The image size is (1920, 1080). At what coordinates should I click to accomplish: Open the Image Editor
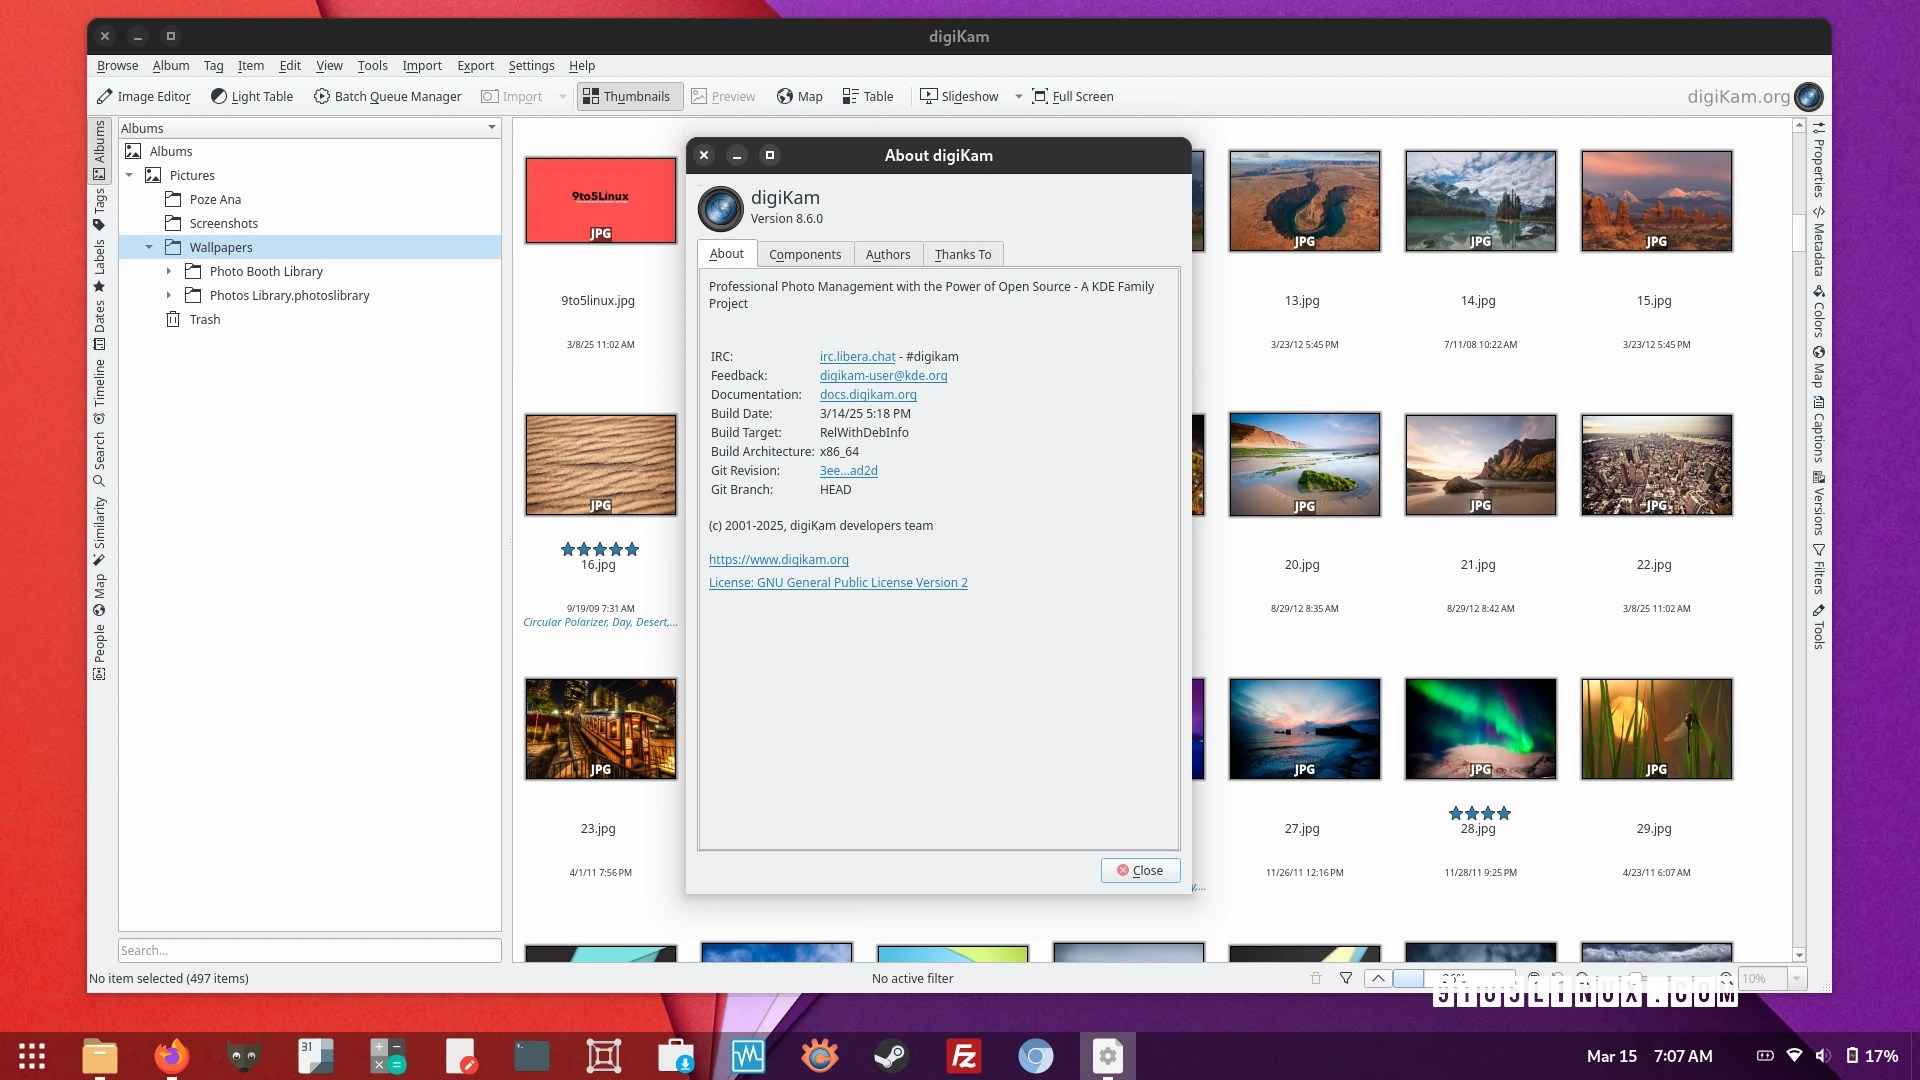[144, 96]
